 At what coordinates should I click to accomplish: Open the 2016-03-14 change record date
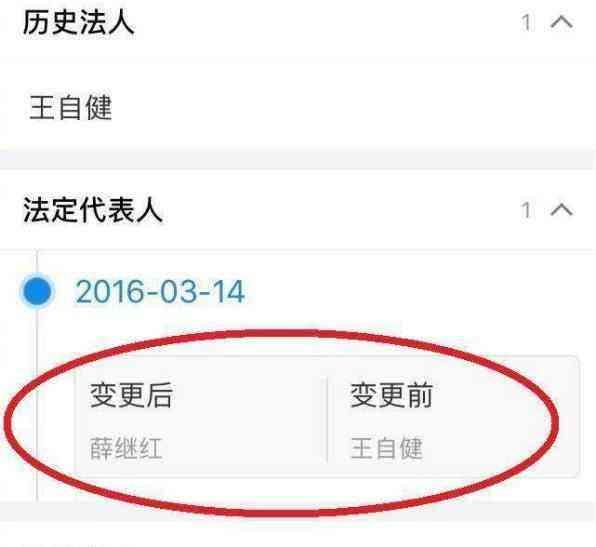coord(160,292)
